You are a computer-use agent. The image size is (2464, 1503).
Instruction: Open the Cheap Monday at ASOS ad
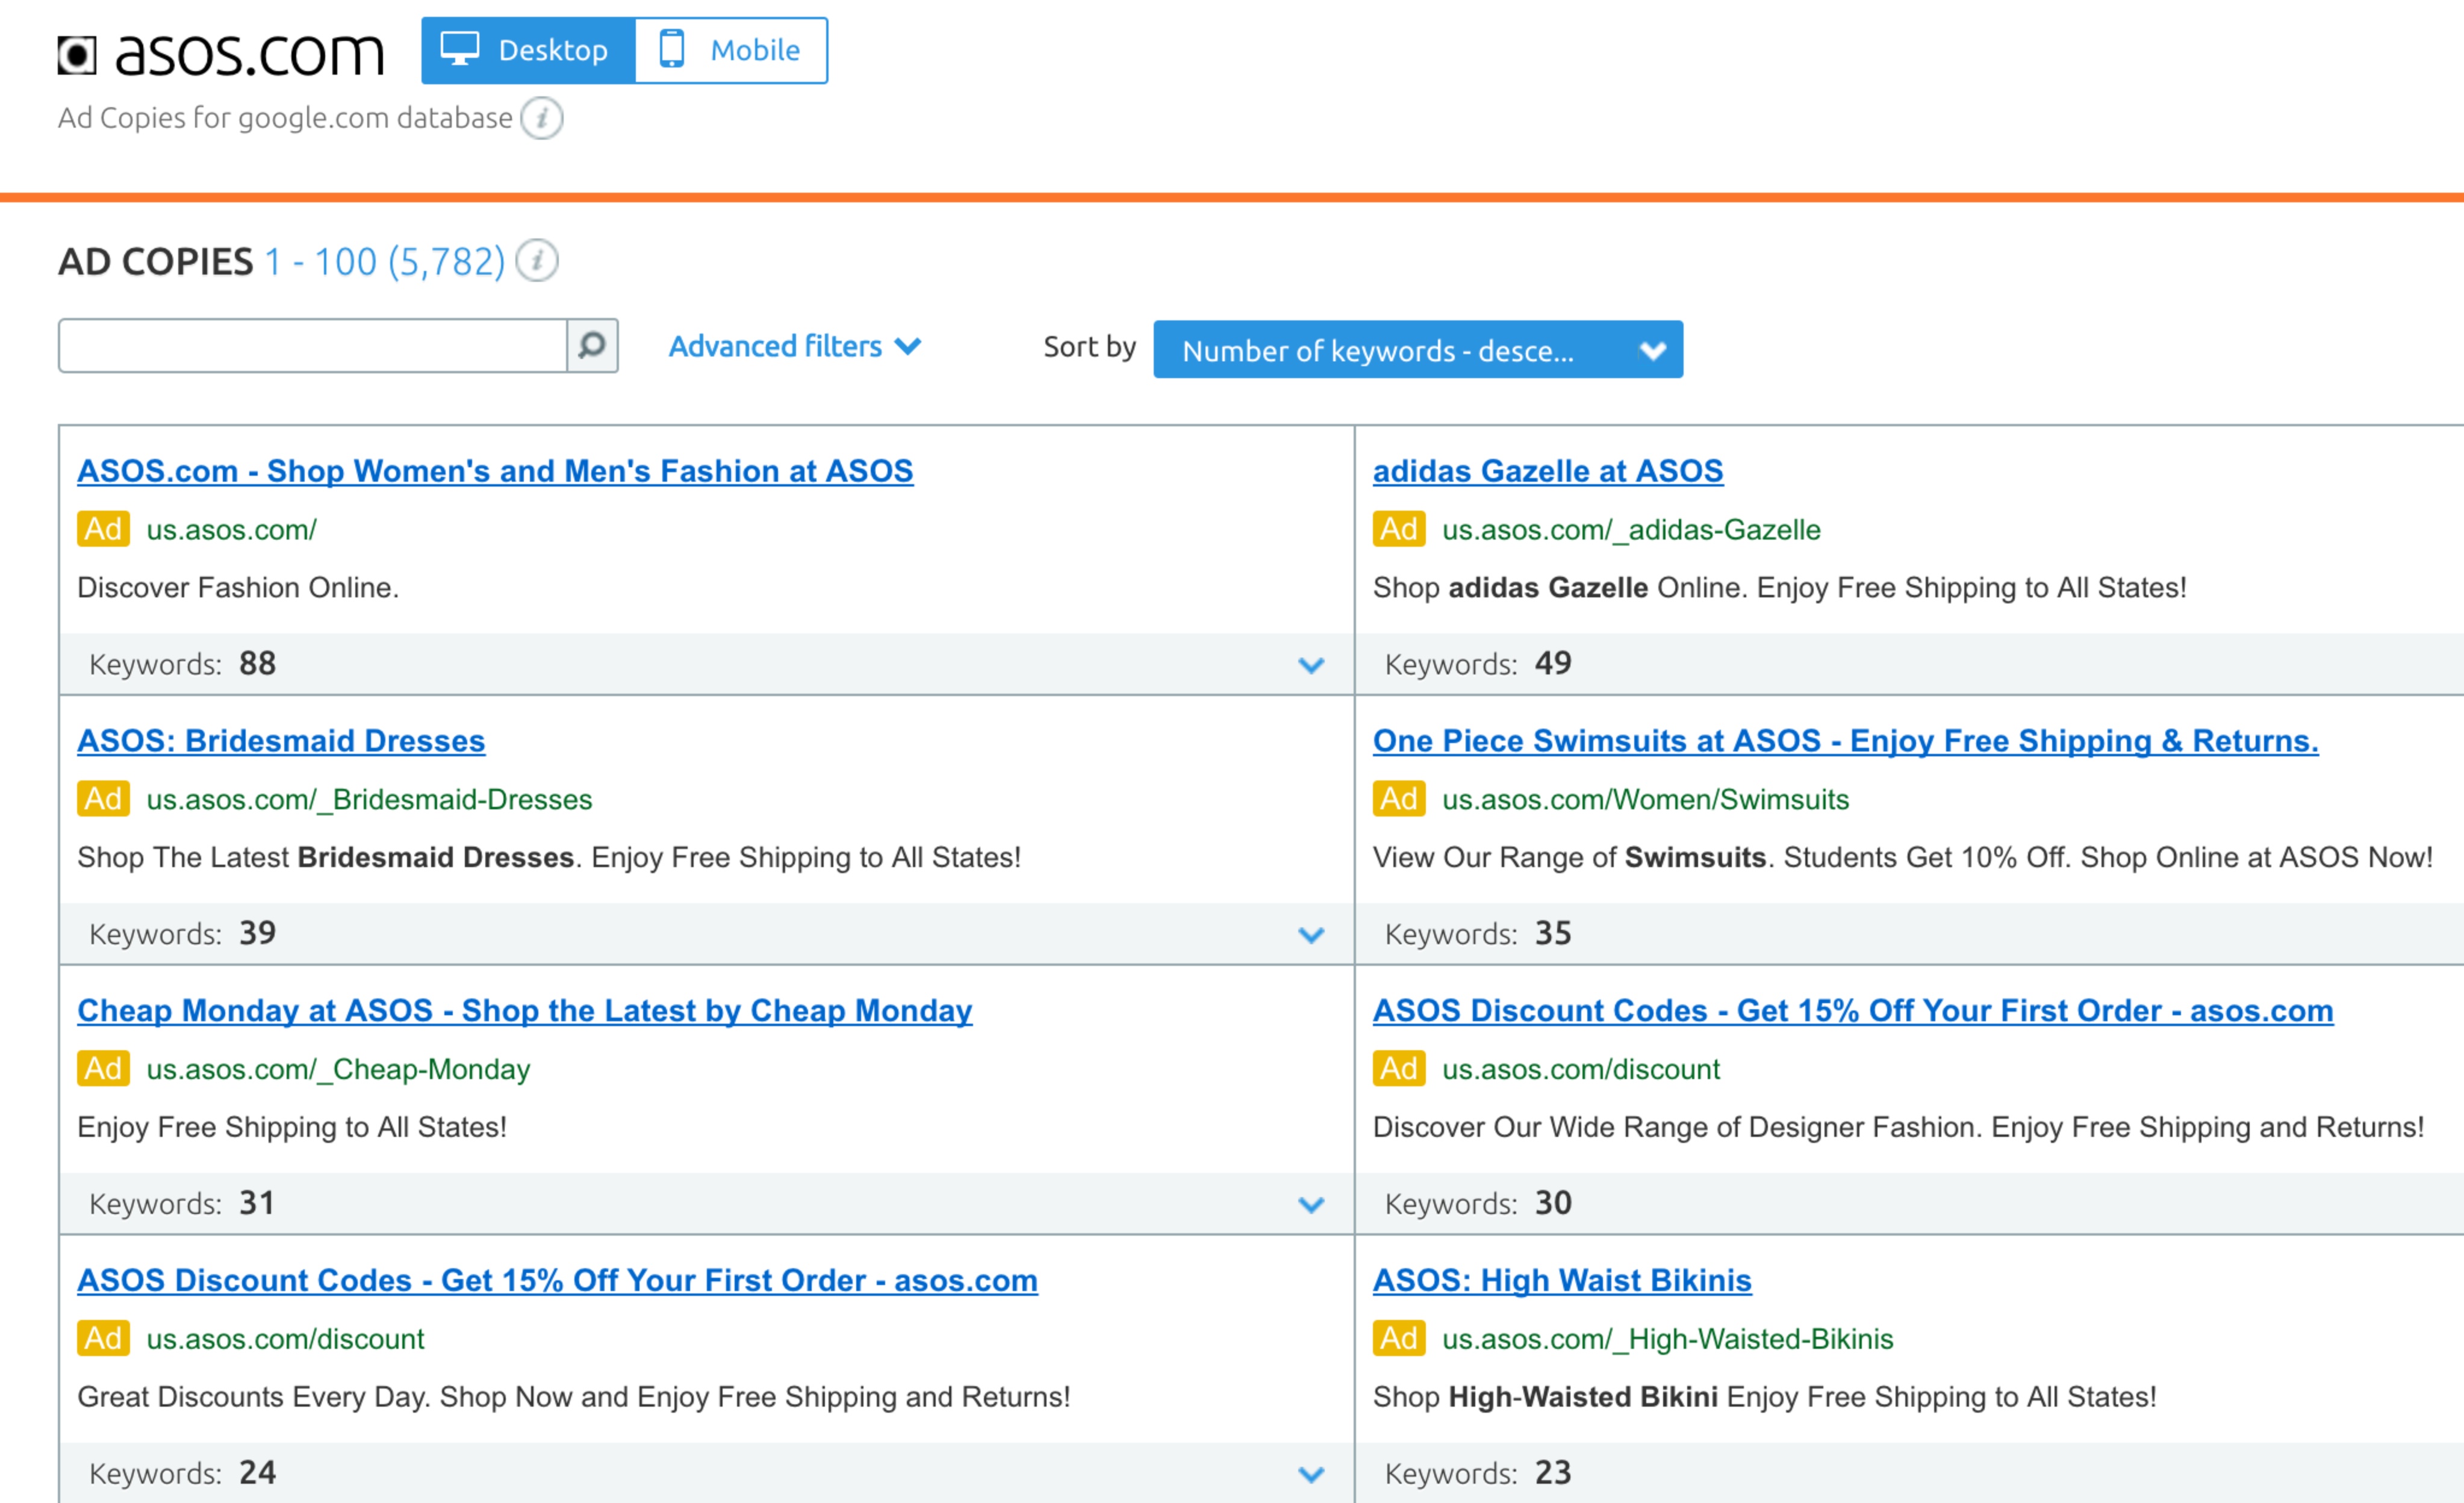point(525,1011)
